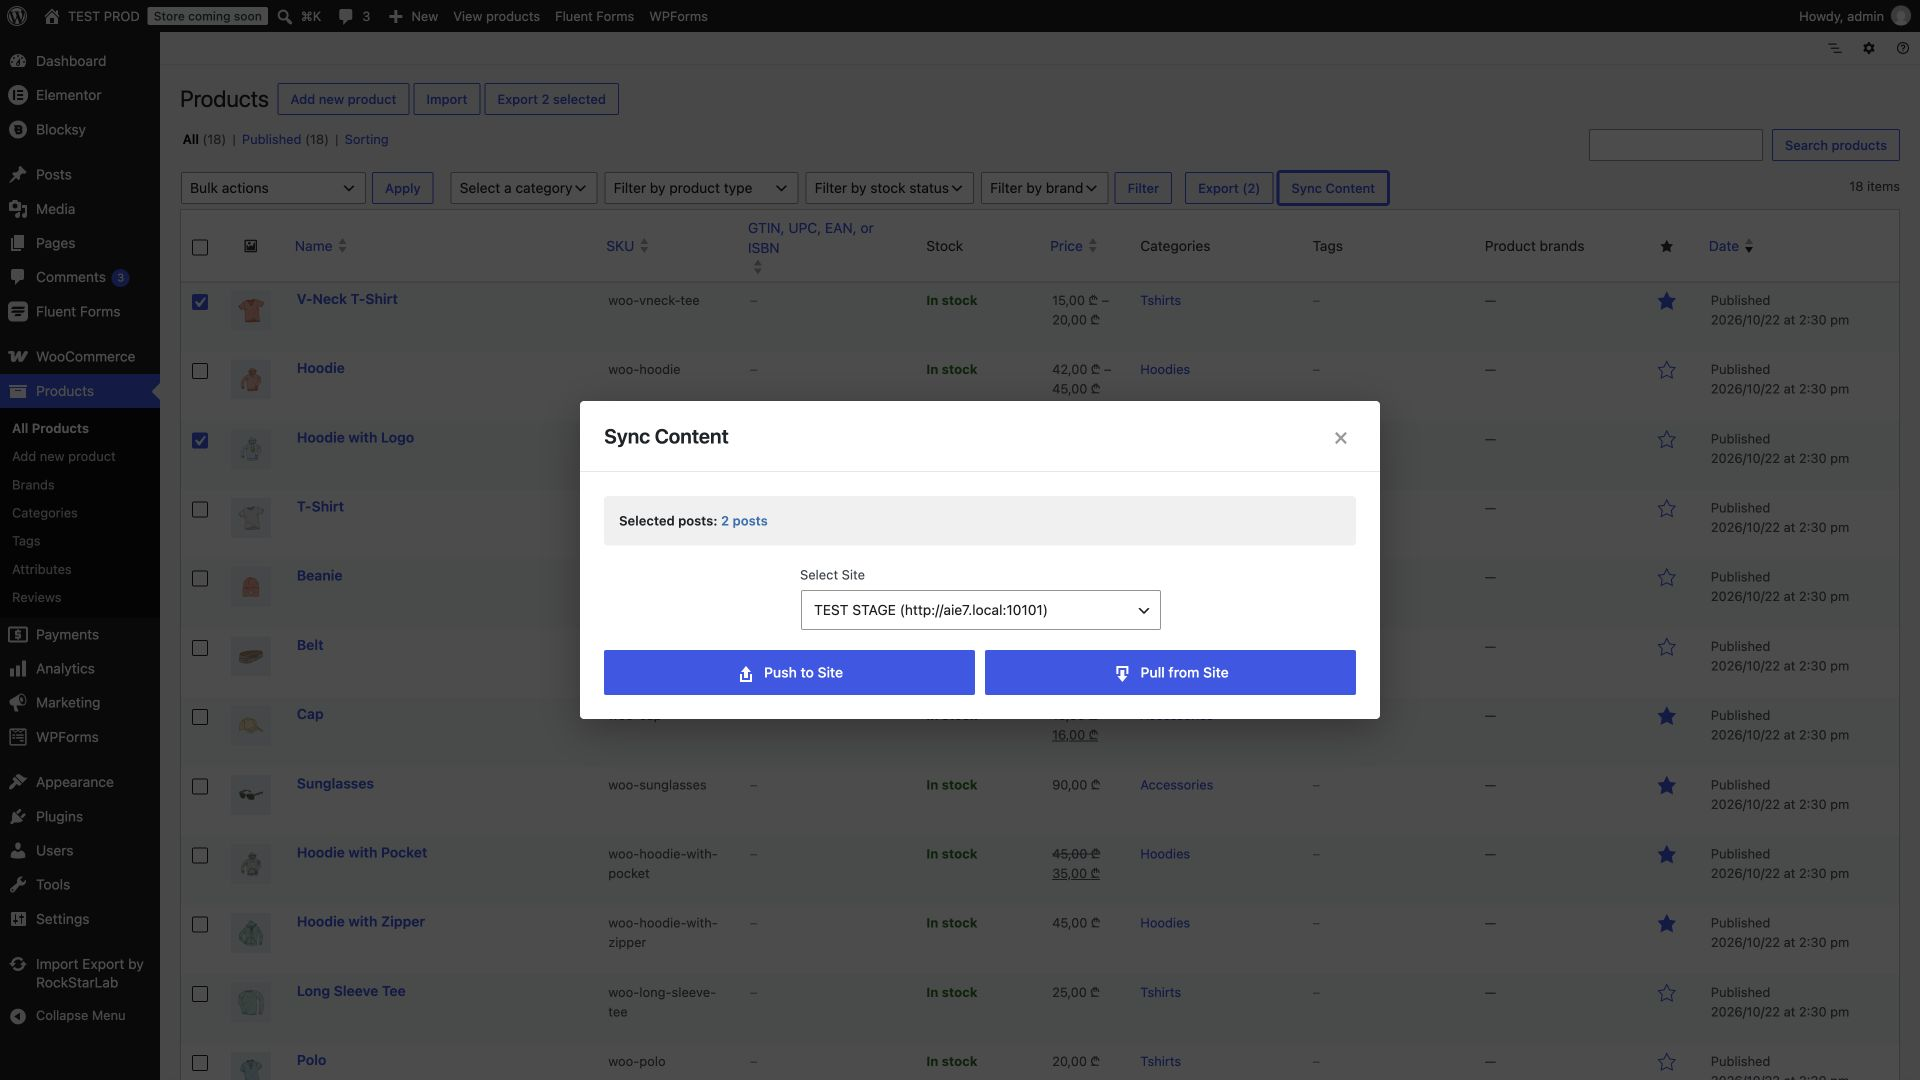Image resolution: width=1920 pixels, height=1080 pixels.
Task: Click the WordPress logo icon in admin bar
Action: click(17, 16)
